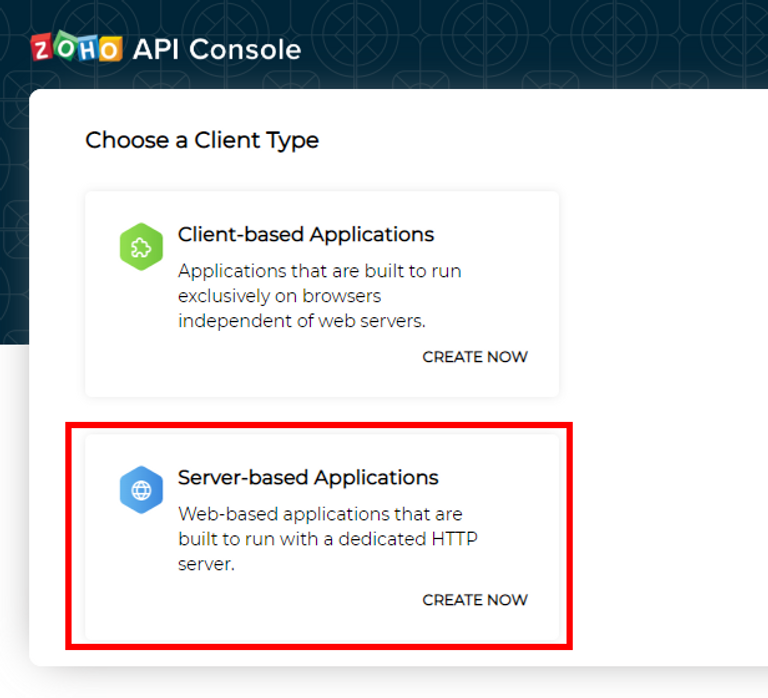Create a Server-based Application via CREATE NOW
Viewport: 768px width, 698px height.
[475, 600]
